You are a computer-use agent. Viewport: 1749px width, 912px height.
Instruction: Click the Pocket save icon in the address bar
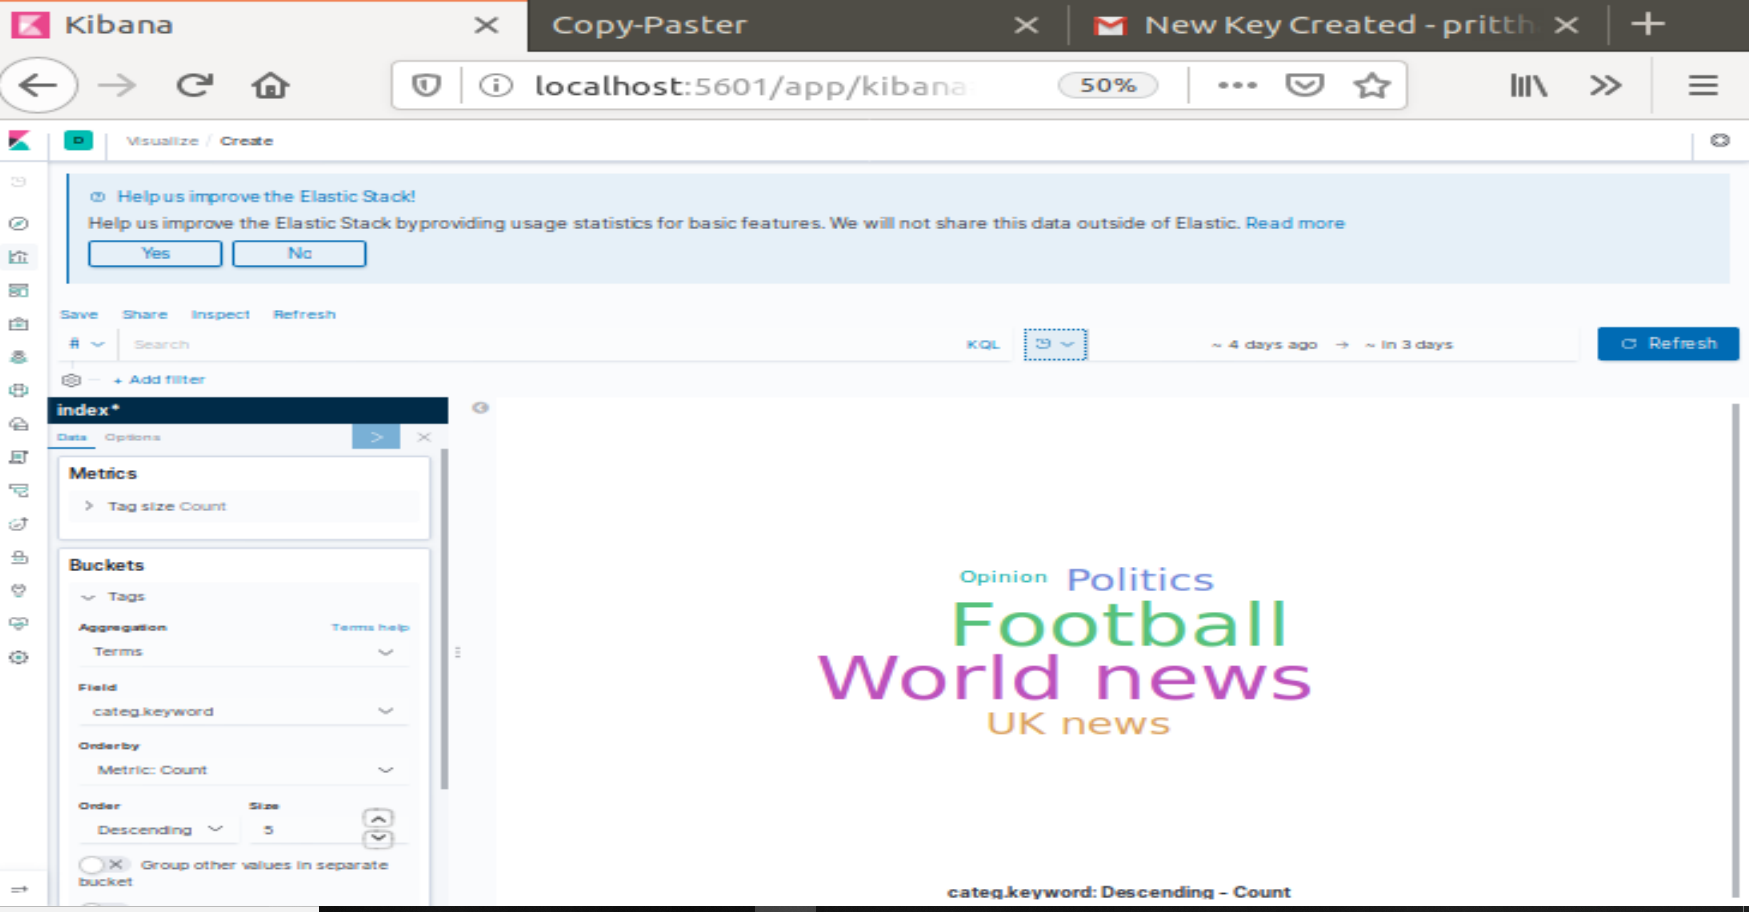pyautogui.click(x=1304, y=85)
